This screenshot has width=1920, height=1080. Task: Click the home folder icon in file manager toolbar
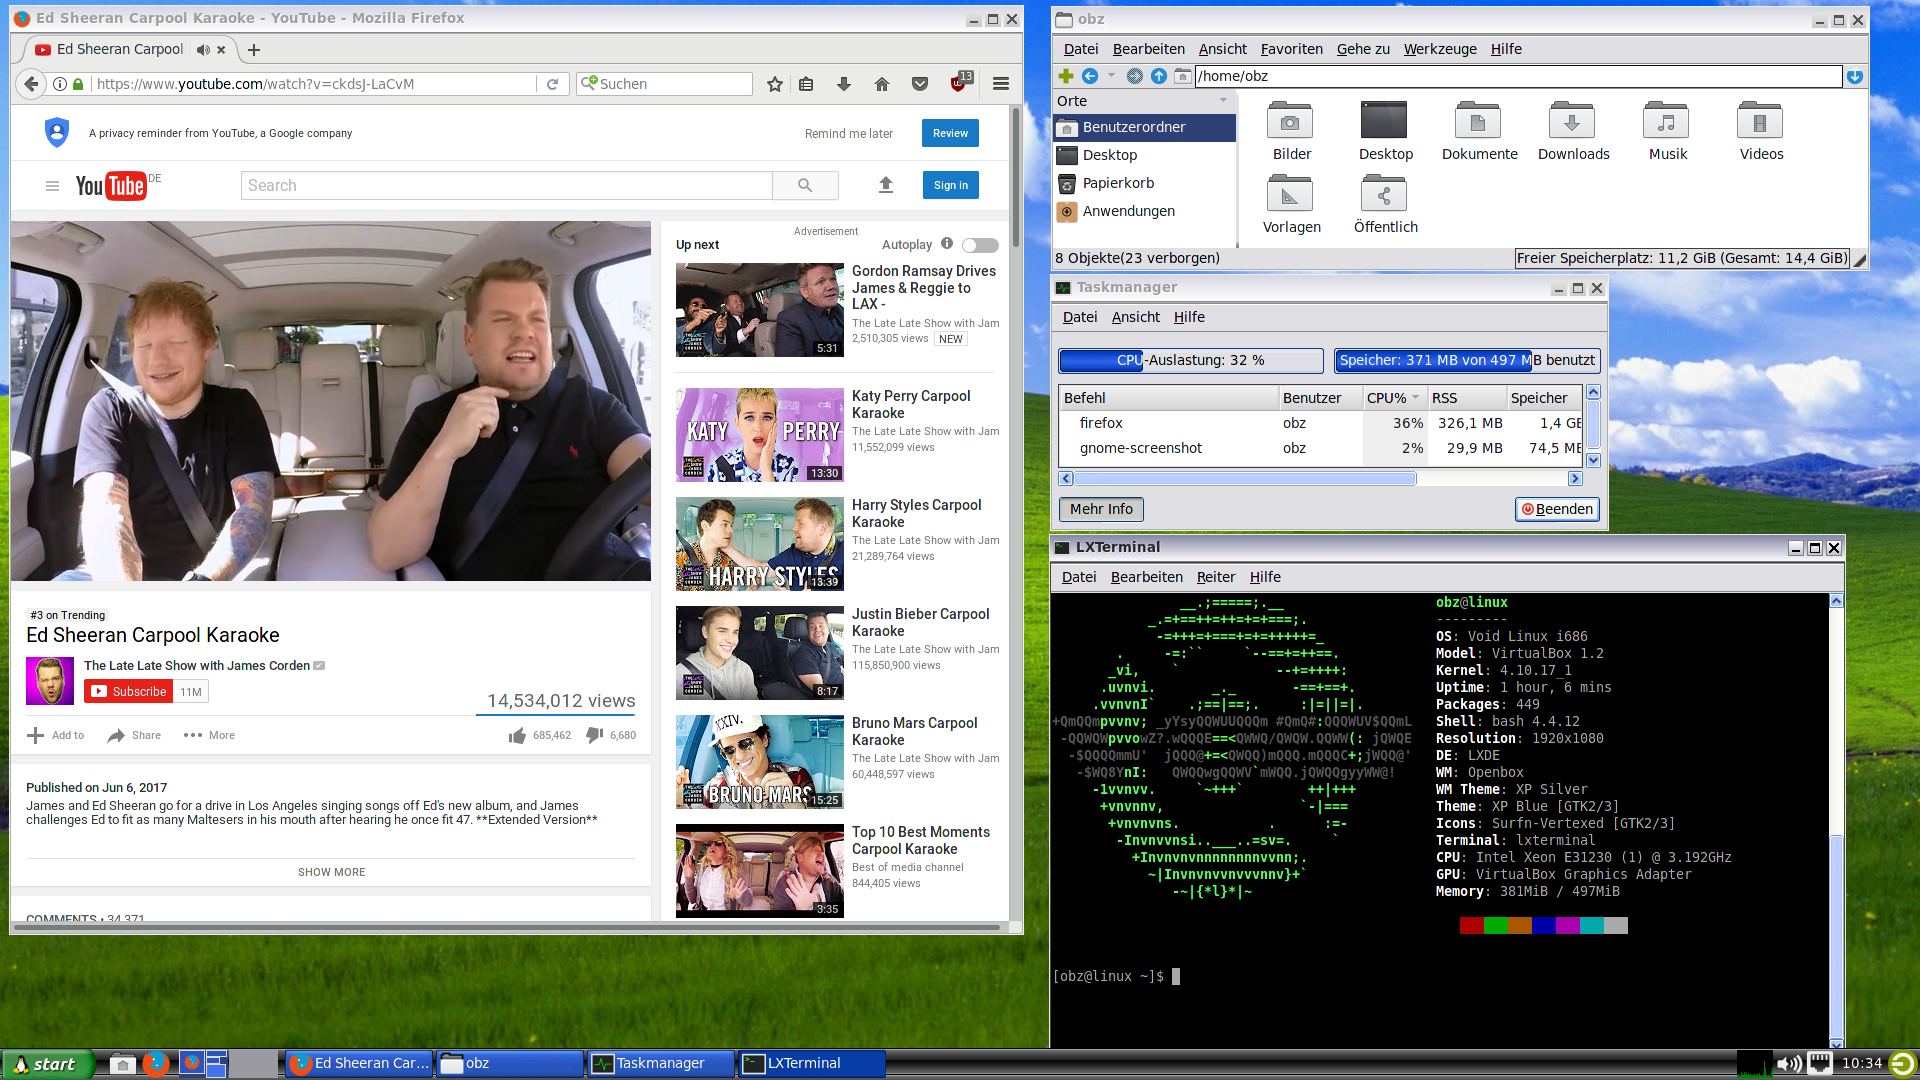point(1182,76)
